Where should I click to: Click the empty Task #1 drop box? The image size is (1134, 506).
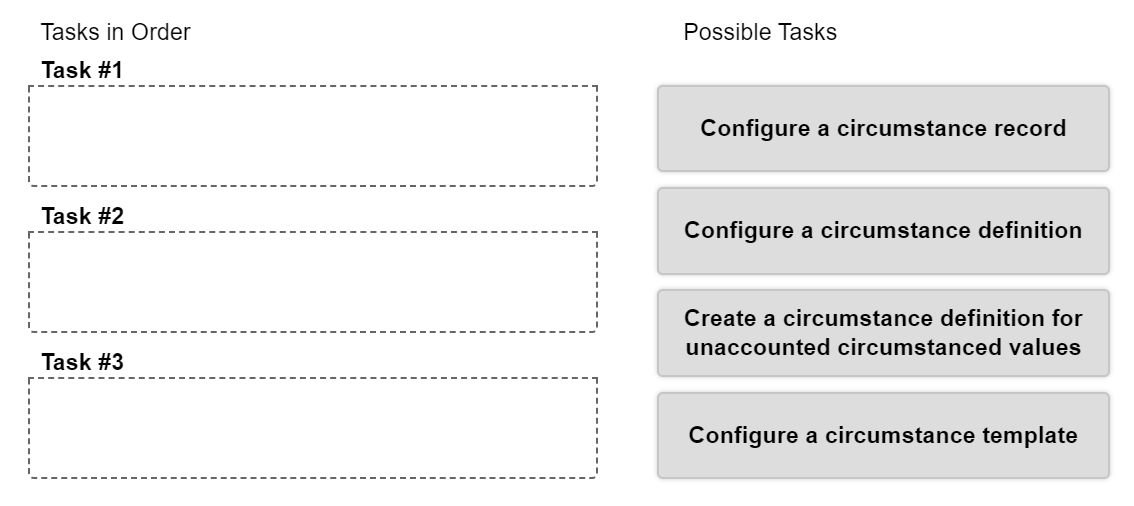[313, 136]
